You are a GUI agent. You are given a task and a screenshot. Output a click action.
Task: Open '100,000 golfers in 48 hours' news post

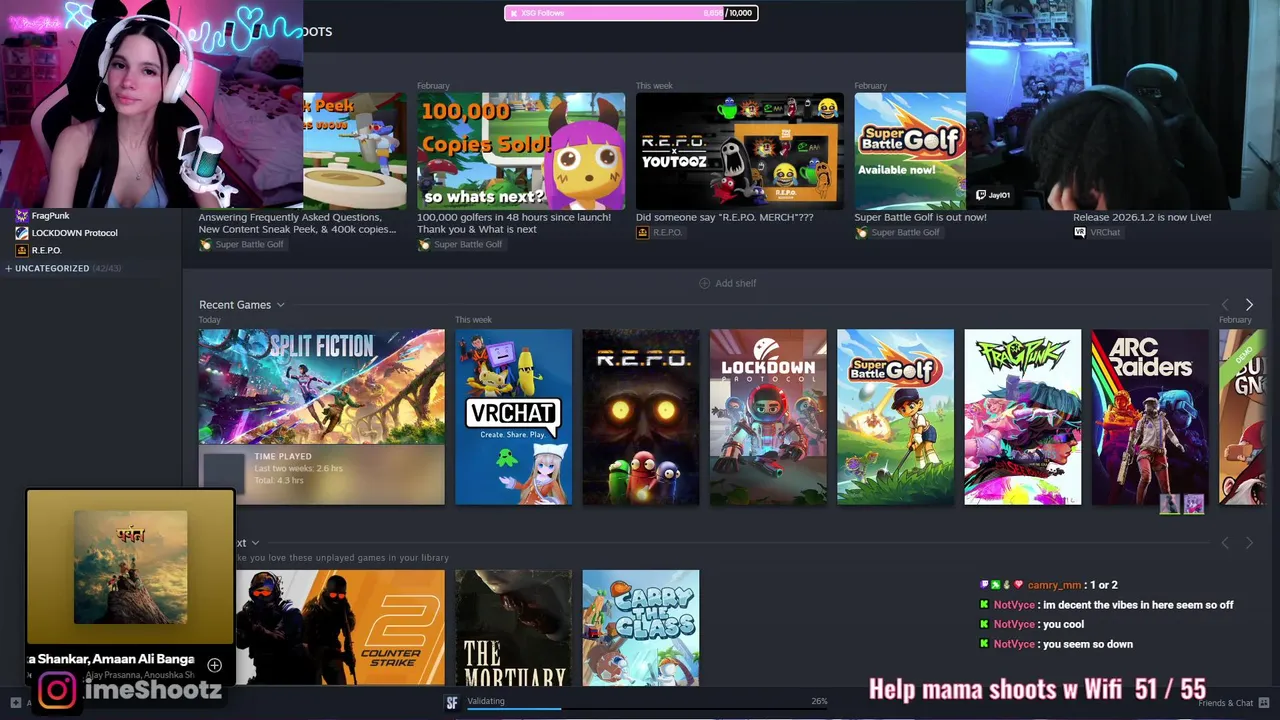[x=514, y=223]
